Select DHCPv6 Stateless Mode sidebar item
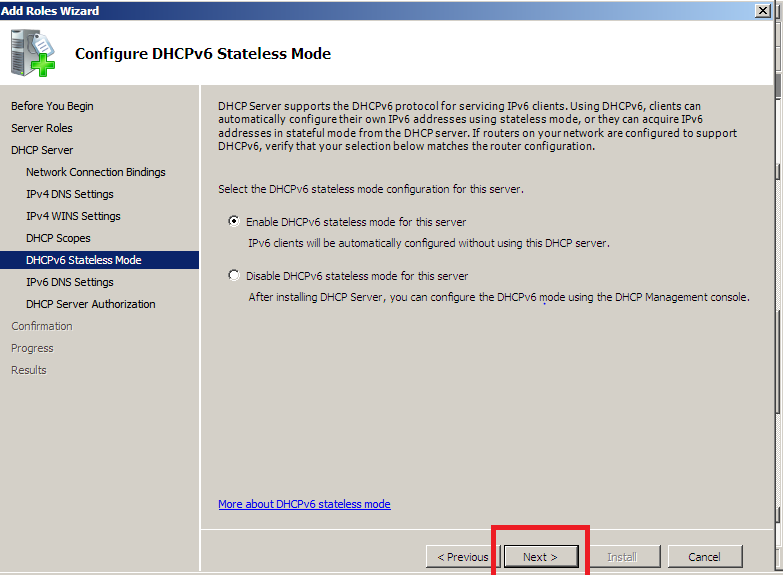This screenshot has width=783, height=575. coord(99,260)
